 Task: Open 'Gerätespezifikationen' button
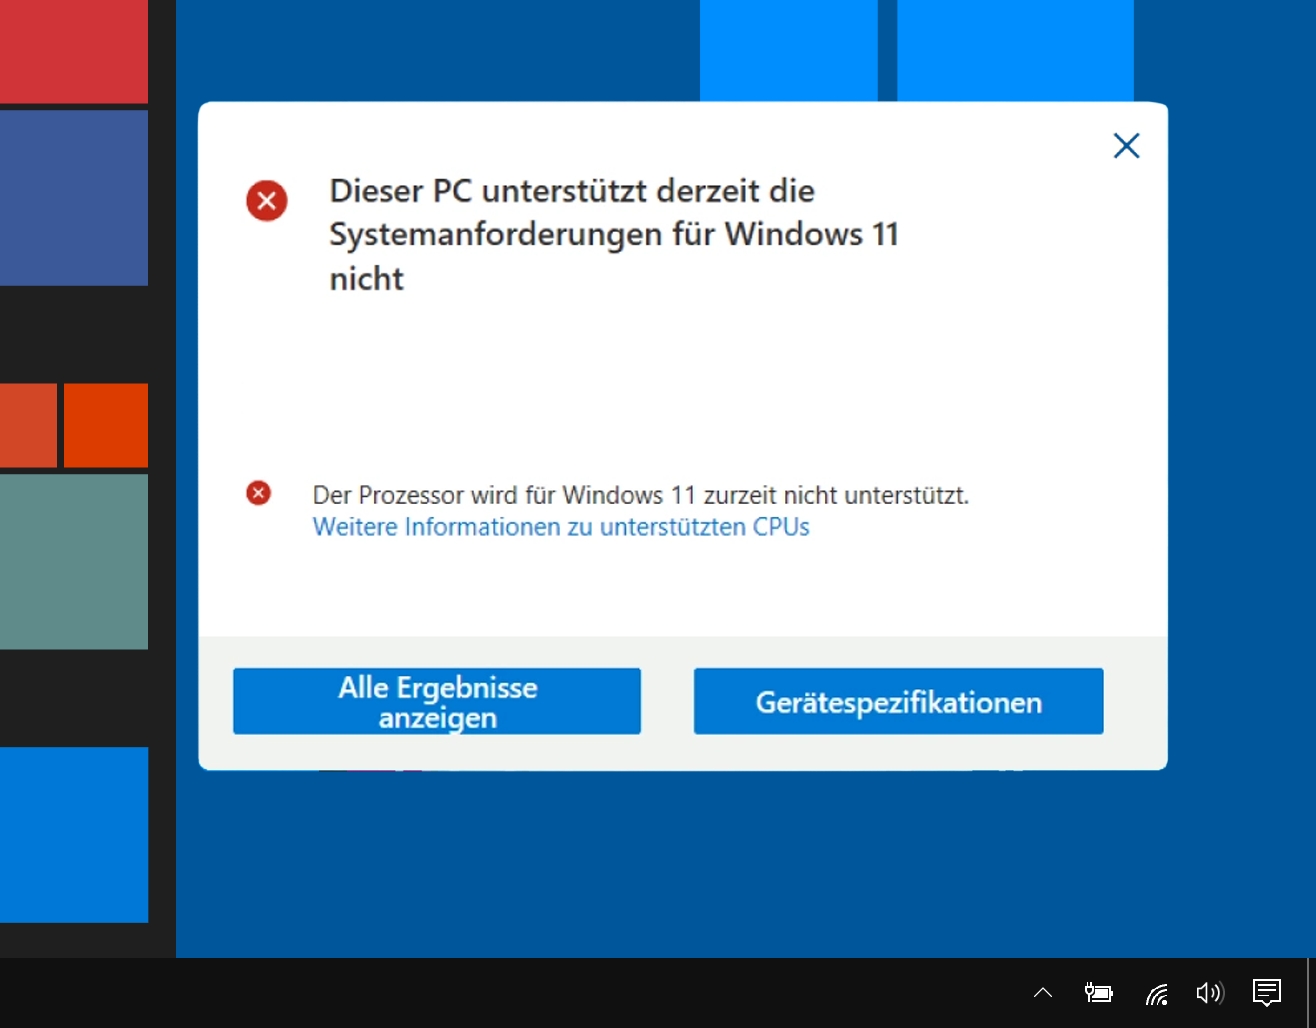point(898,702)
